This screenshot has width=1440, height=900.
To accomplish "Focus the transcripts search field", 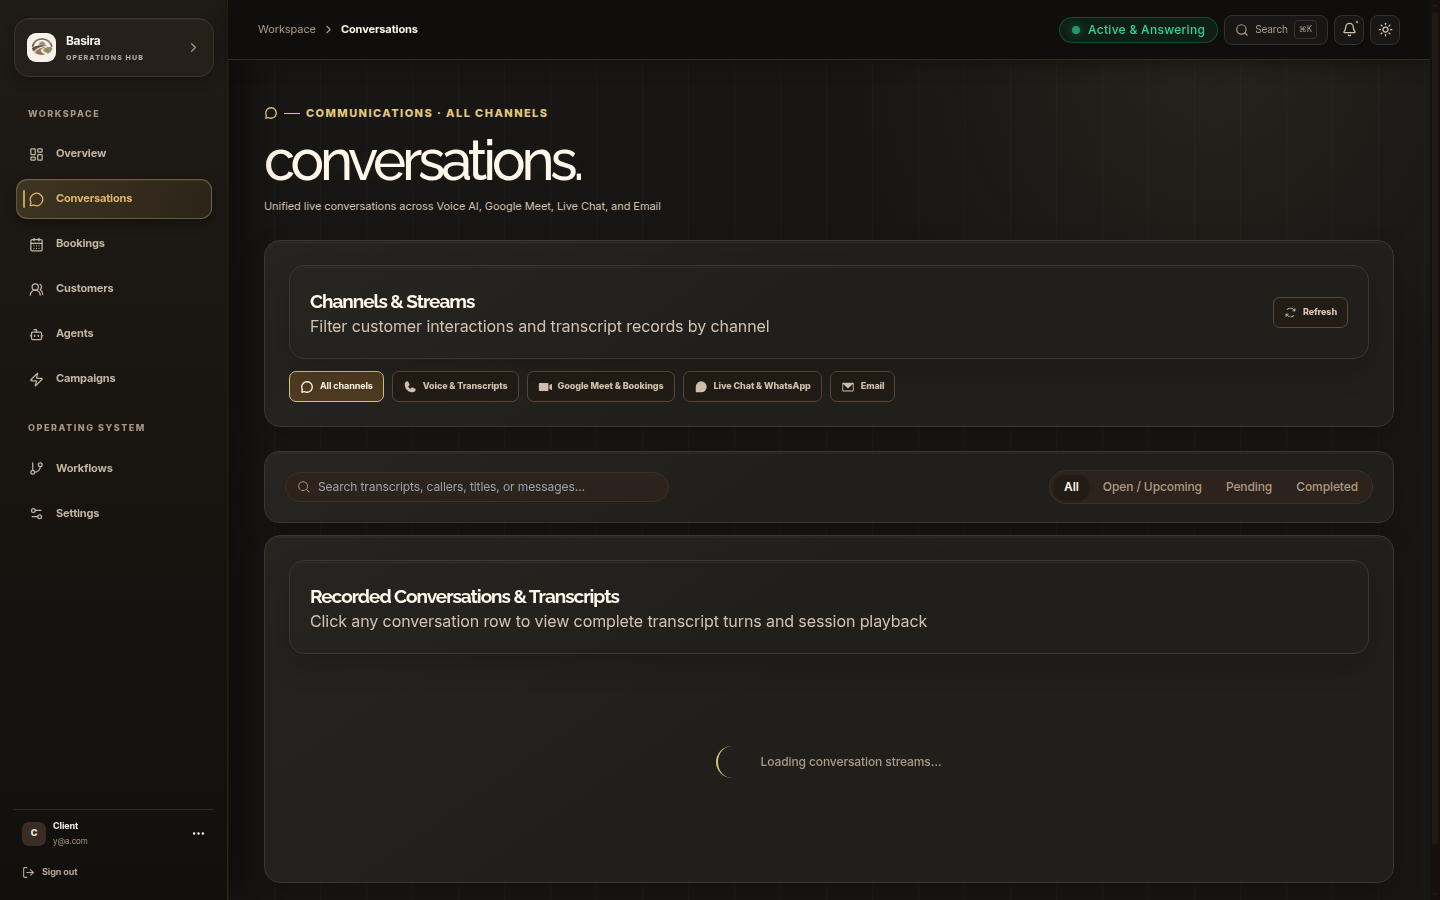I will tap(477, 487).
